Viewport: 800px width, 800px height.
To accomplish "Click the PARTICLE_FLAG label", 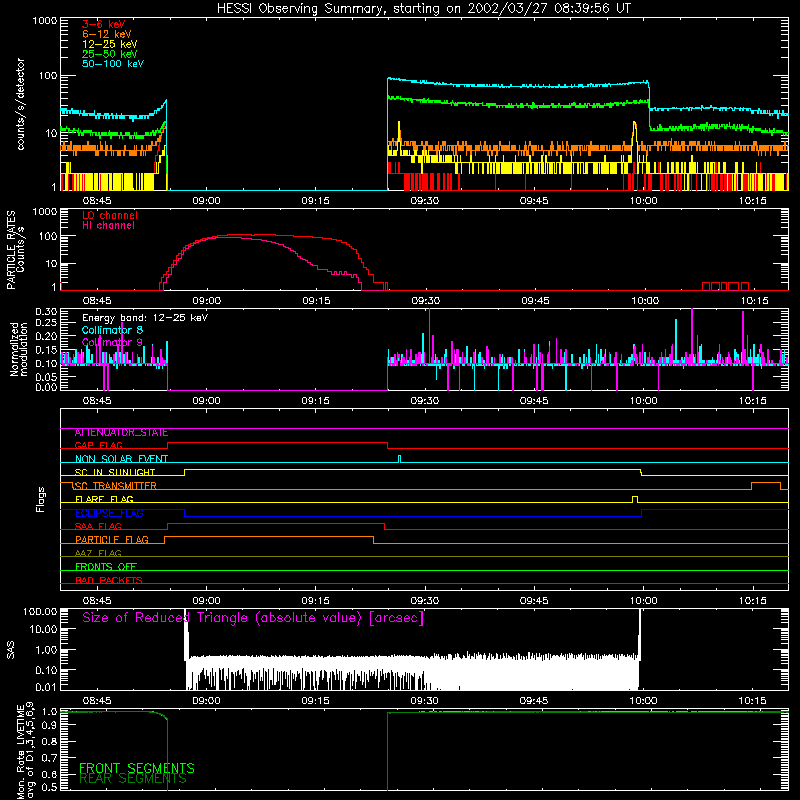I will (x=112, y=540).
